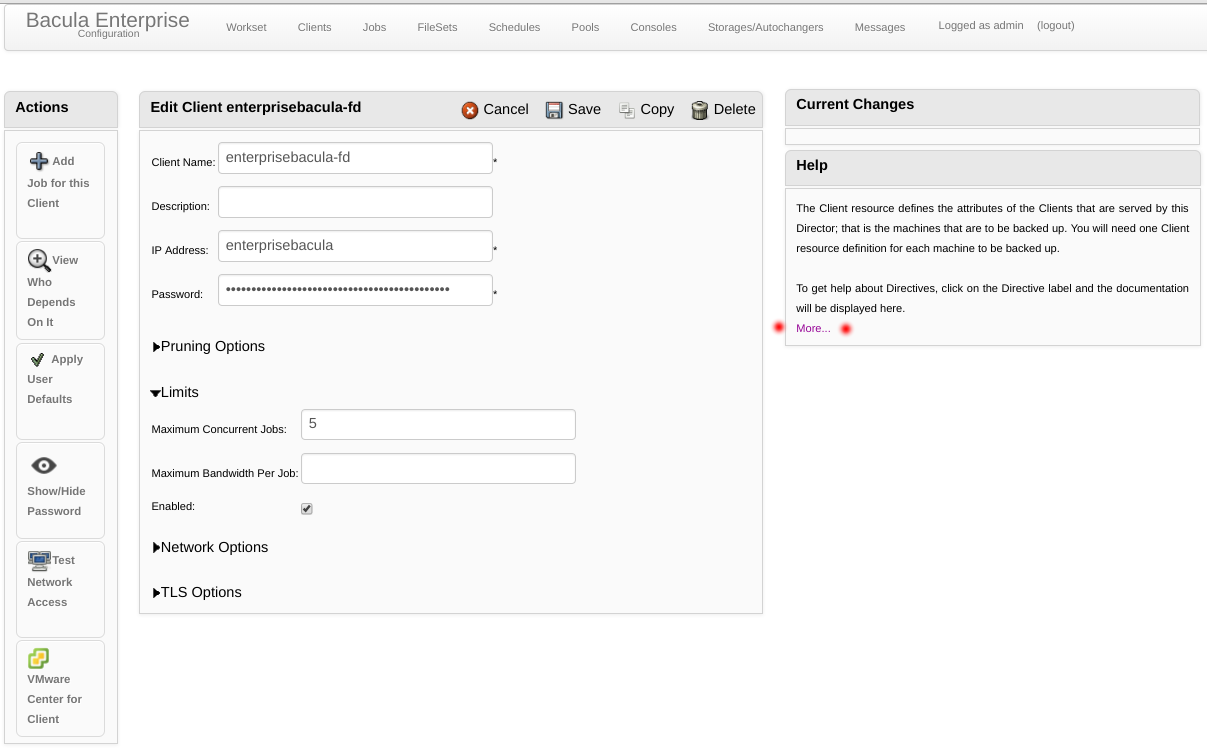Go to the Pools menu
Screen dimensions: 1207x750
(585, 27)
